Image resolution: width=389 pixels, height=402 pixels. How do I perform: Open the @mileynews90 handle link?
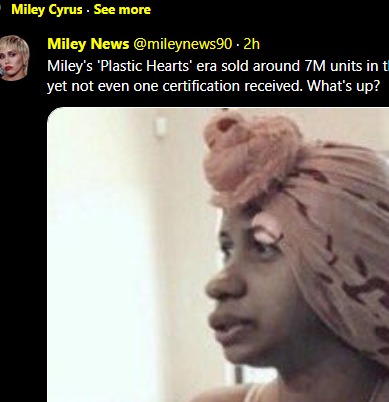(183, 44)
